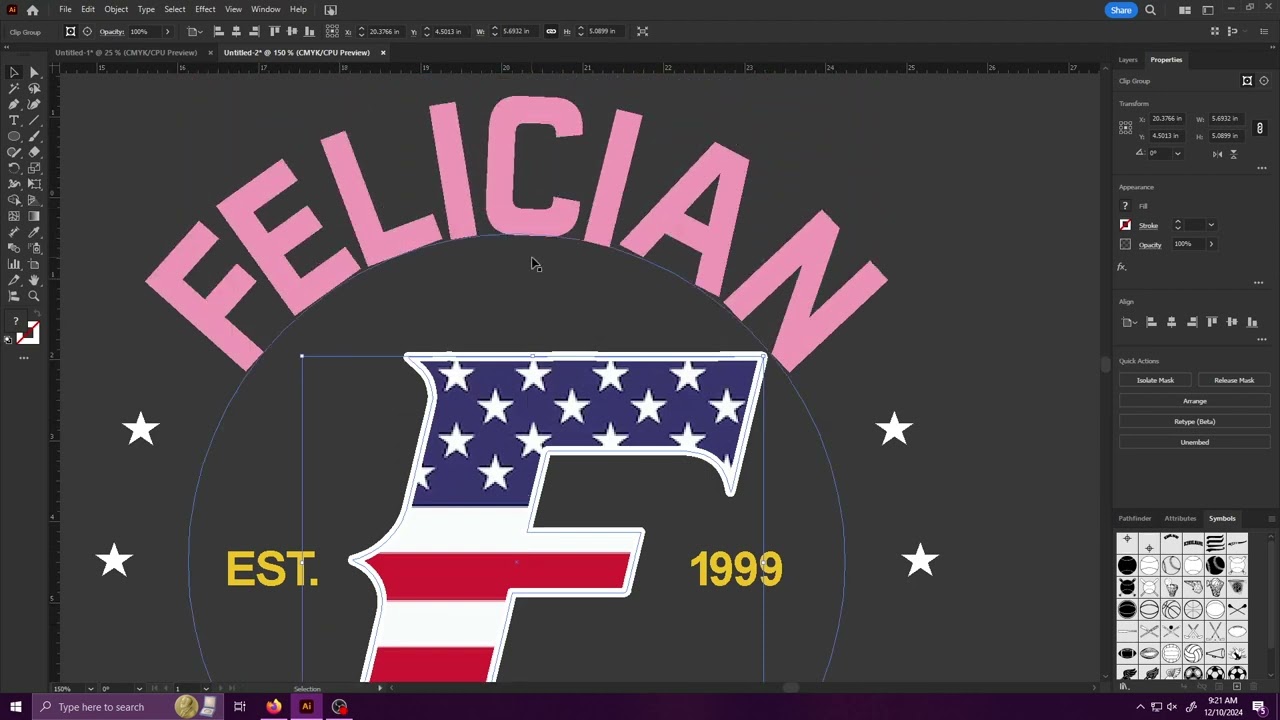Click Retype (Beta) button

click(x=1194, y=421)
